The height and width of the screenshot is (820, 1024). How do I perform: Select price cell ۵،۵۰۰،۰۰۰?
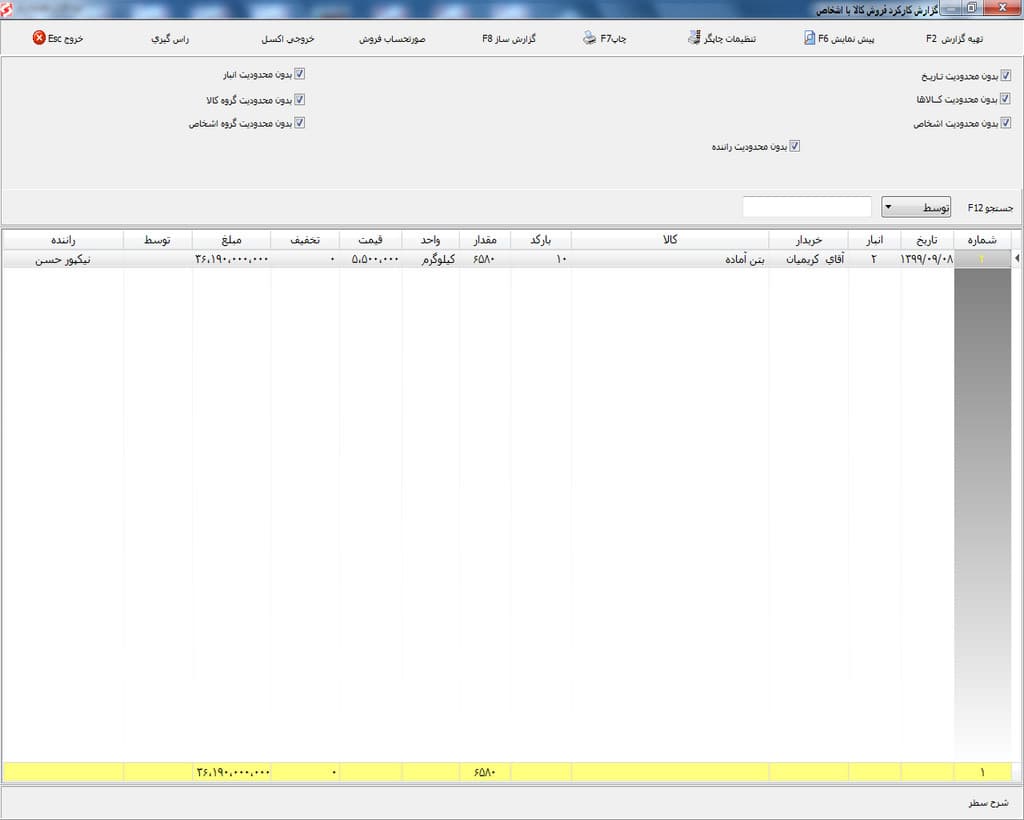(370, 259)
